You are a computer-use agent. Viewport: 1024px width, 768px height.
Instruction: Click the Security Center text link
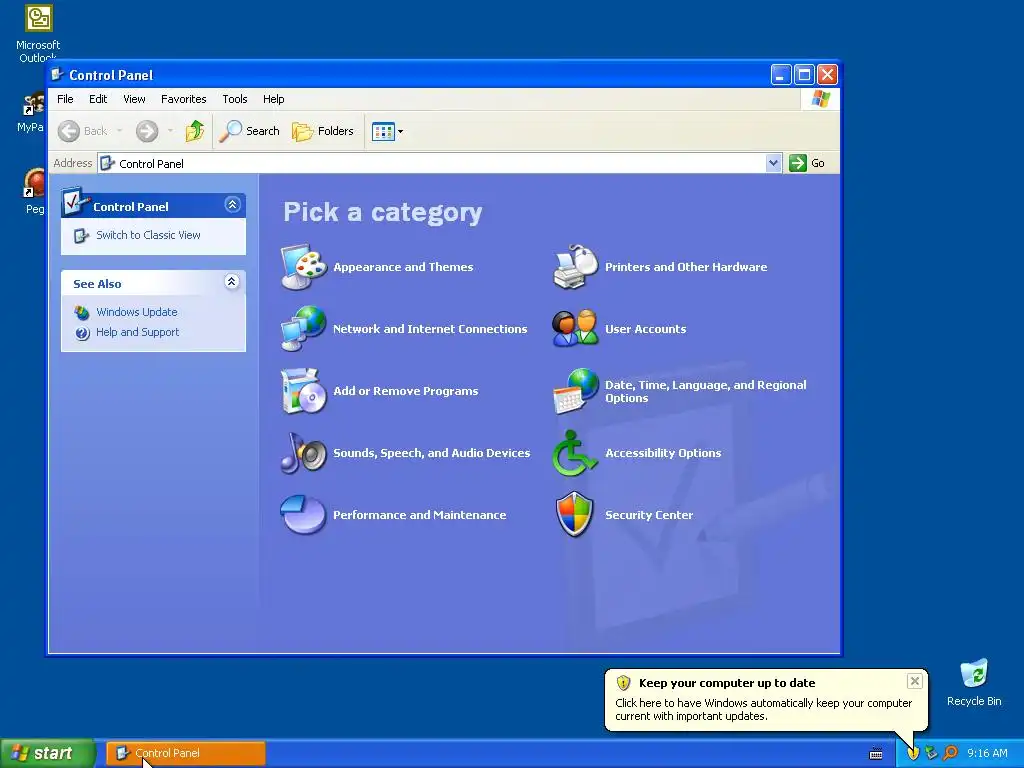click(649, 515)
